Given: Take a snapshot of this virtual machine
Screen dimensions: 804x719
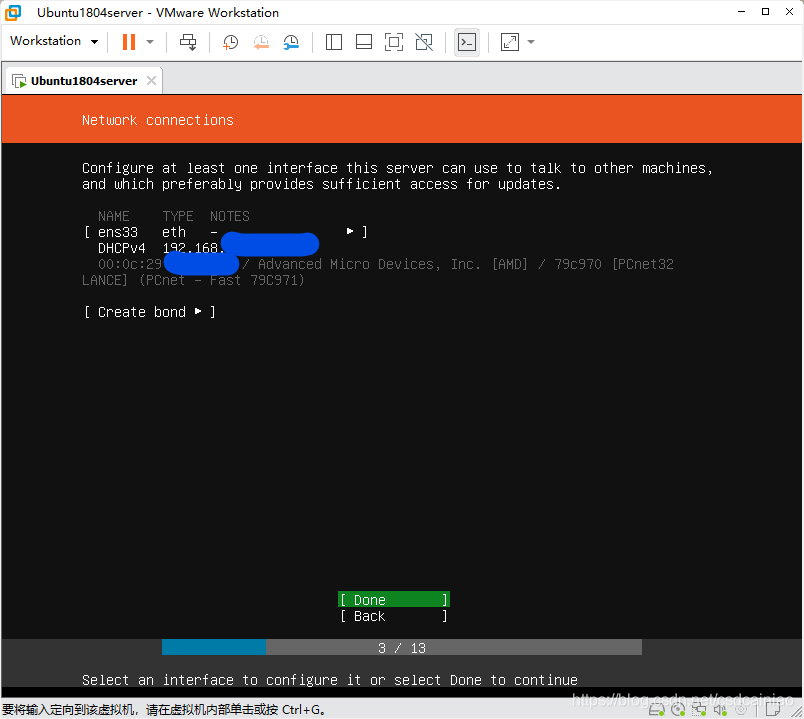Looking at the screenshot, I should coord(230,42).
